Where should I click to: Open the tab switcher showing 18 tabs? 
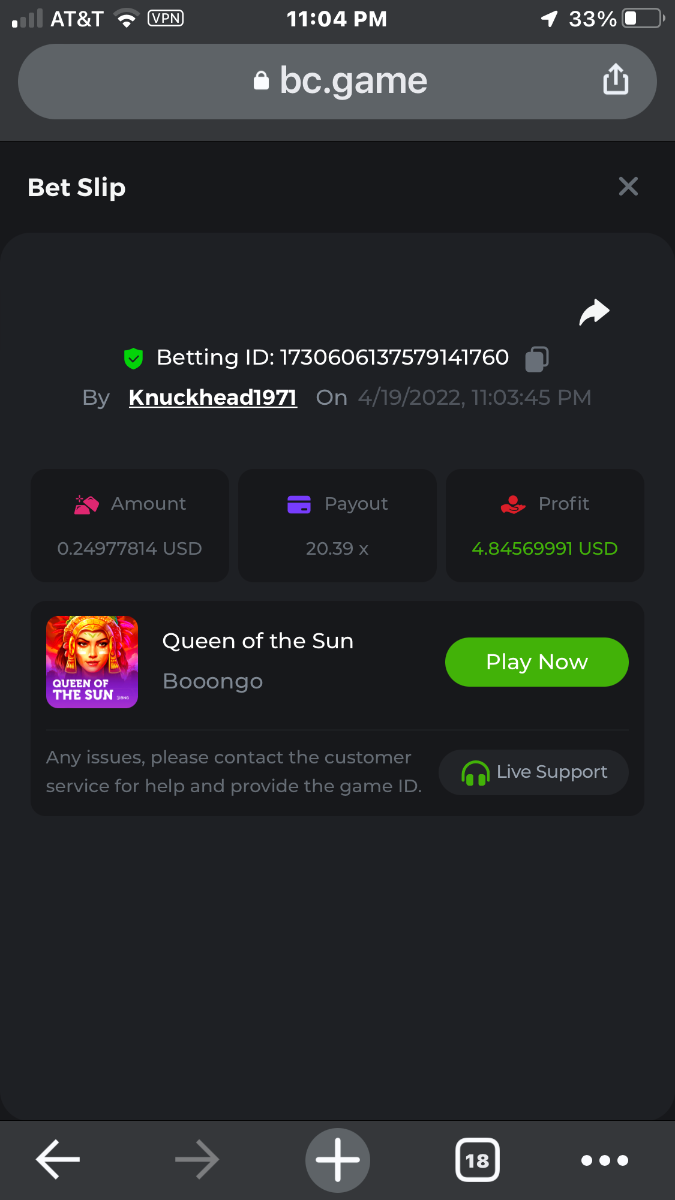[x=477, y=1160]
